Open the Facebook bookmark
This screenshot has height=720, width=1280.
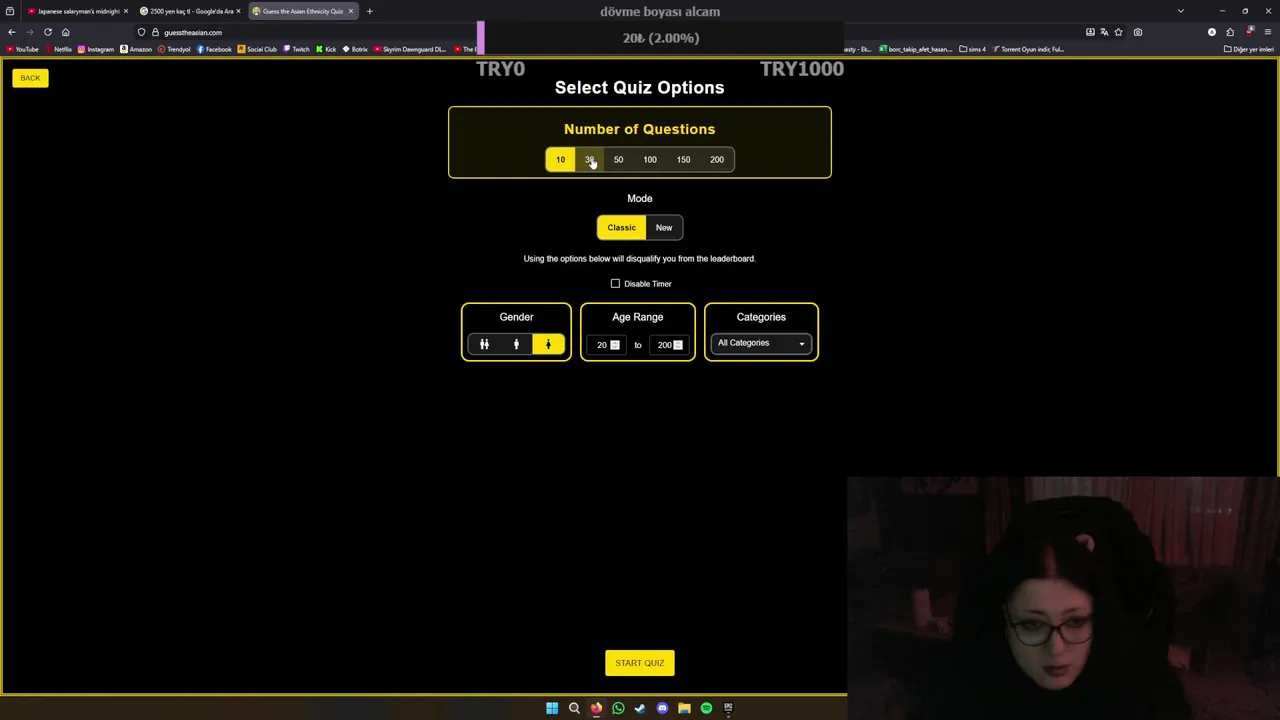(x=214, y=49)
